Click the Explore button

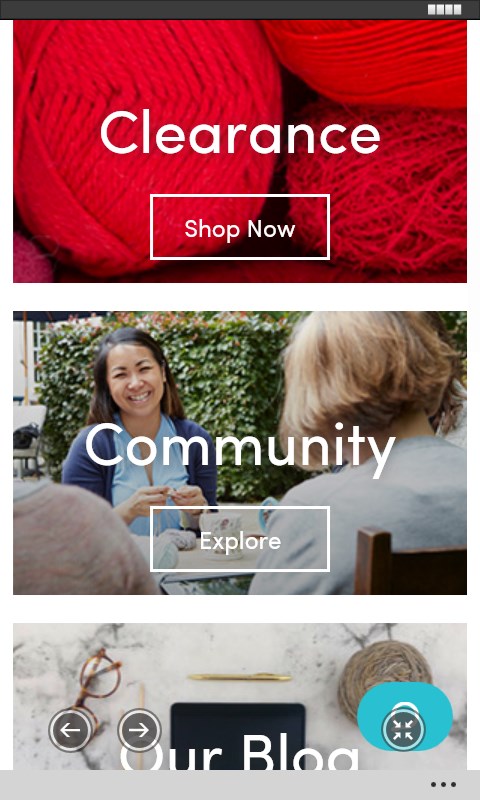point(240,539)
